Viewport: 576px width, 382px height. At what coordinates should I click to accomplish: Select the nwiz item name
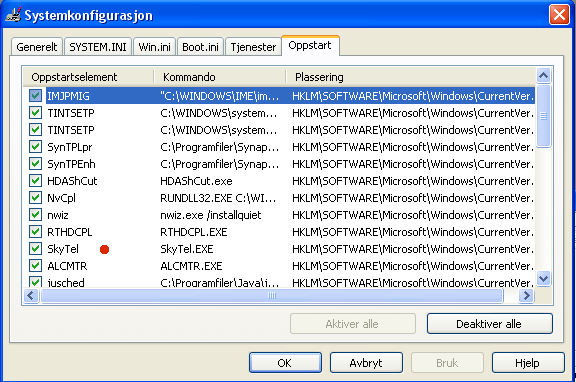(58, 215)
